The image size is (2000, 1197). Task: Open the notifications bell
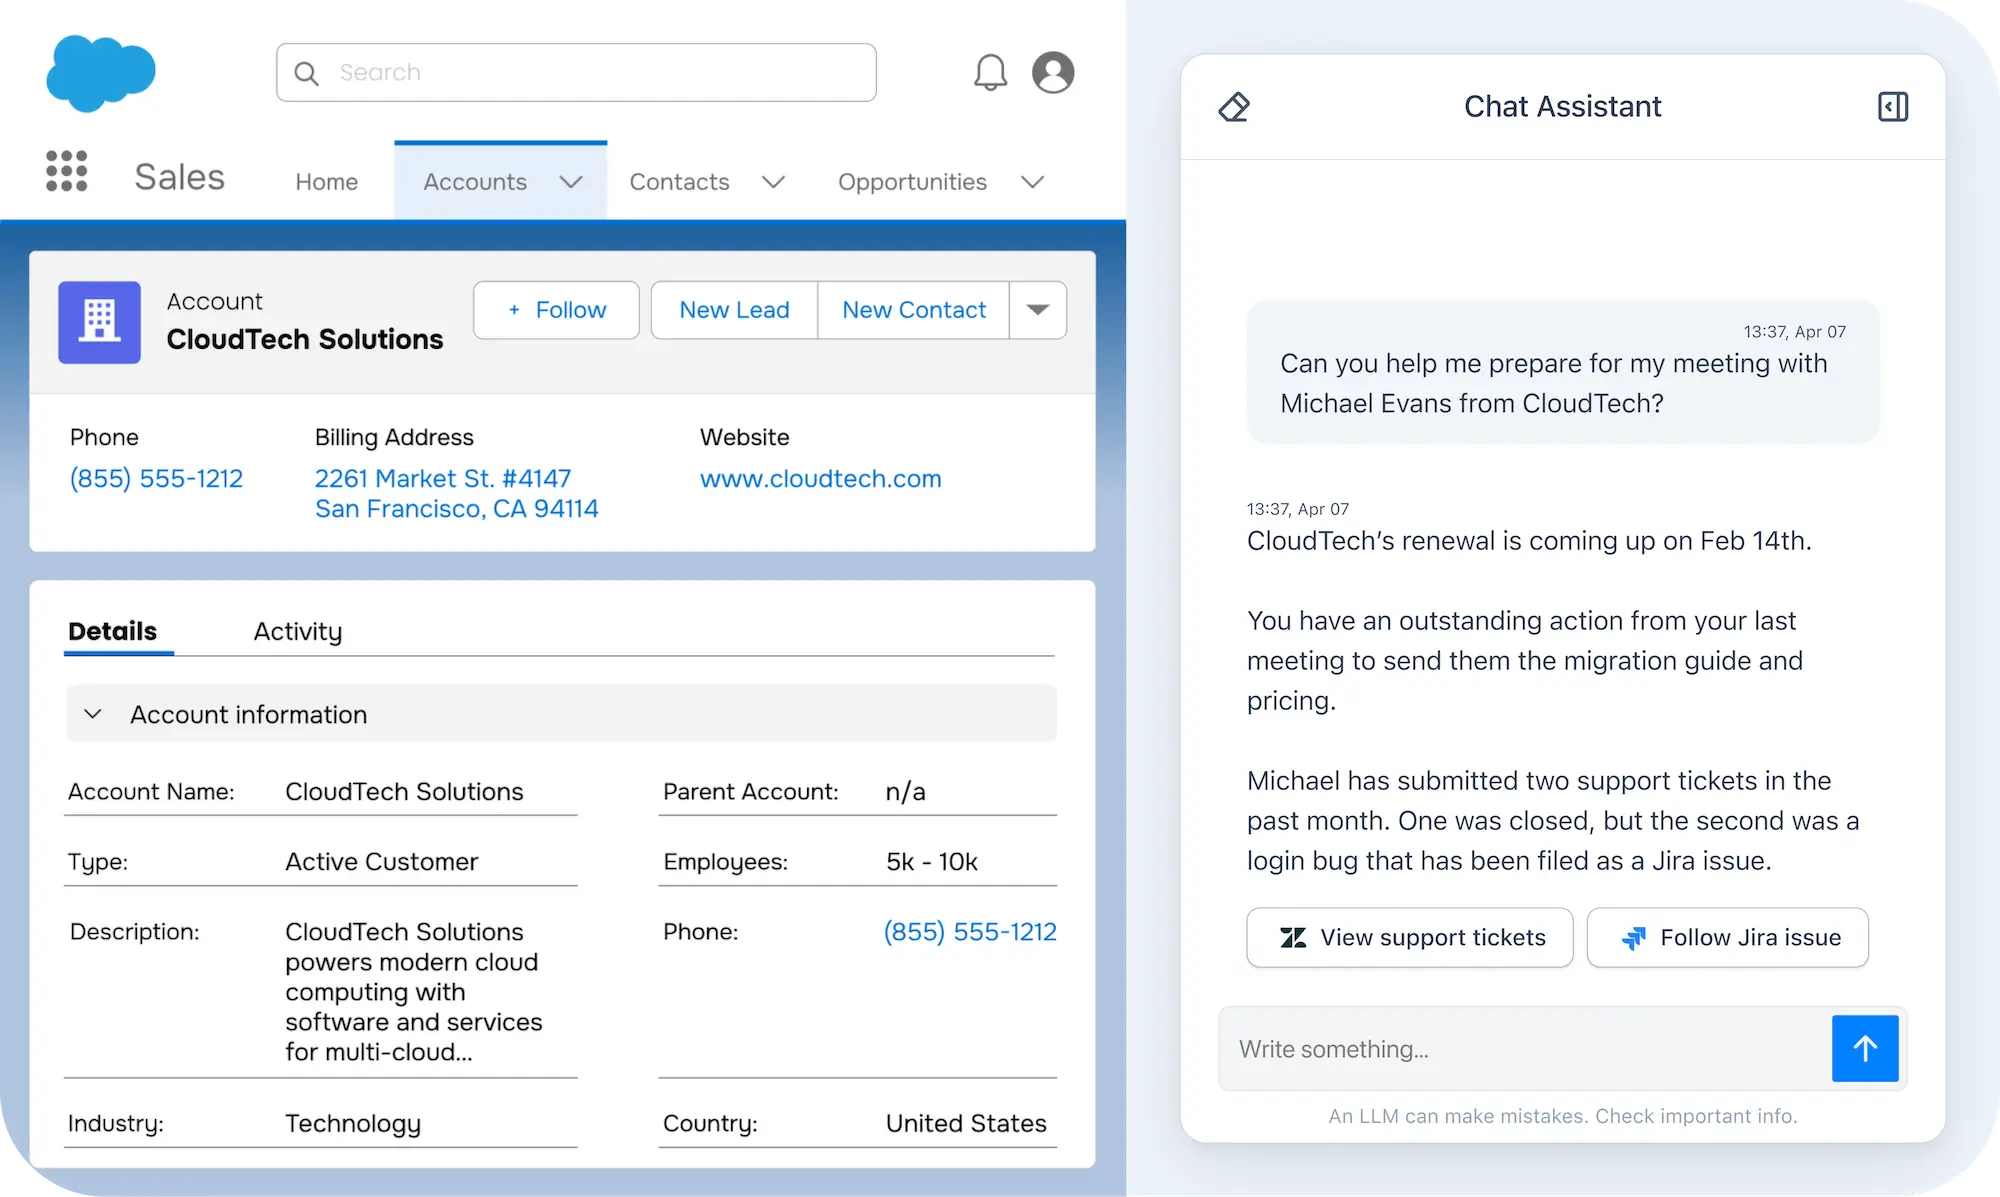pyautogui.click(x=990, y=72)
